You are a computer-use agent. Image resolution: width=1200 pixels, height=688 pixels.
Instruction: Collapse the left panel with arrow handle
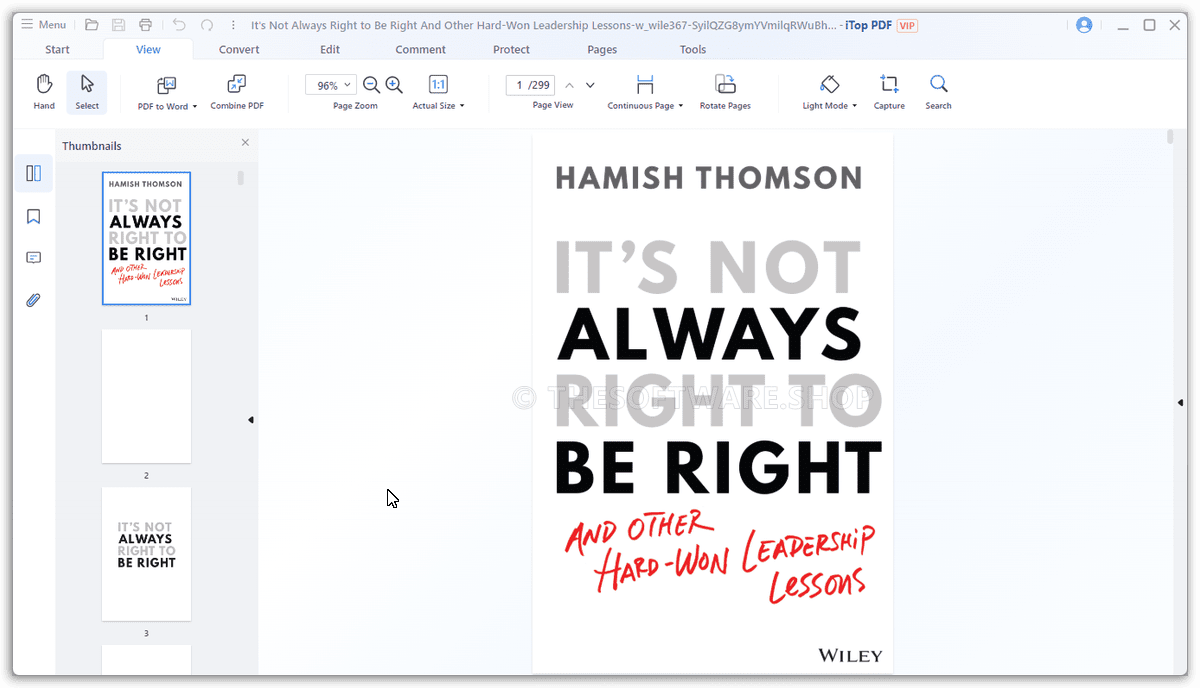tap(251, 420)
